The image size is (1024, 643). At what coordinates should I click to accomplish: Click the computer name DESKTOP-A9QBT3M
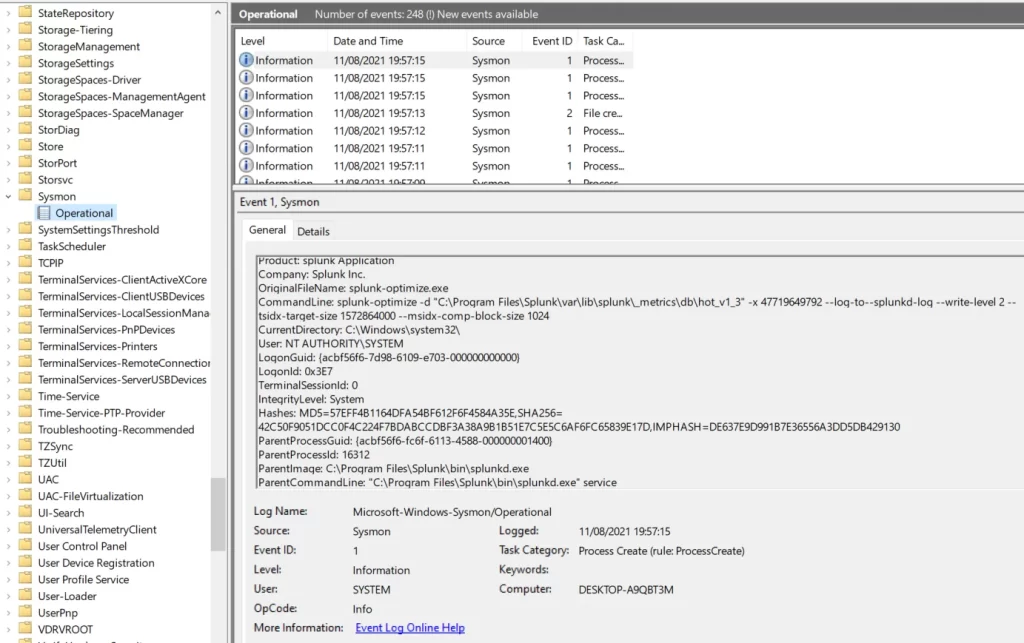point(626,589)
